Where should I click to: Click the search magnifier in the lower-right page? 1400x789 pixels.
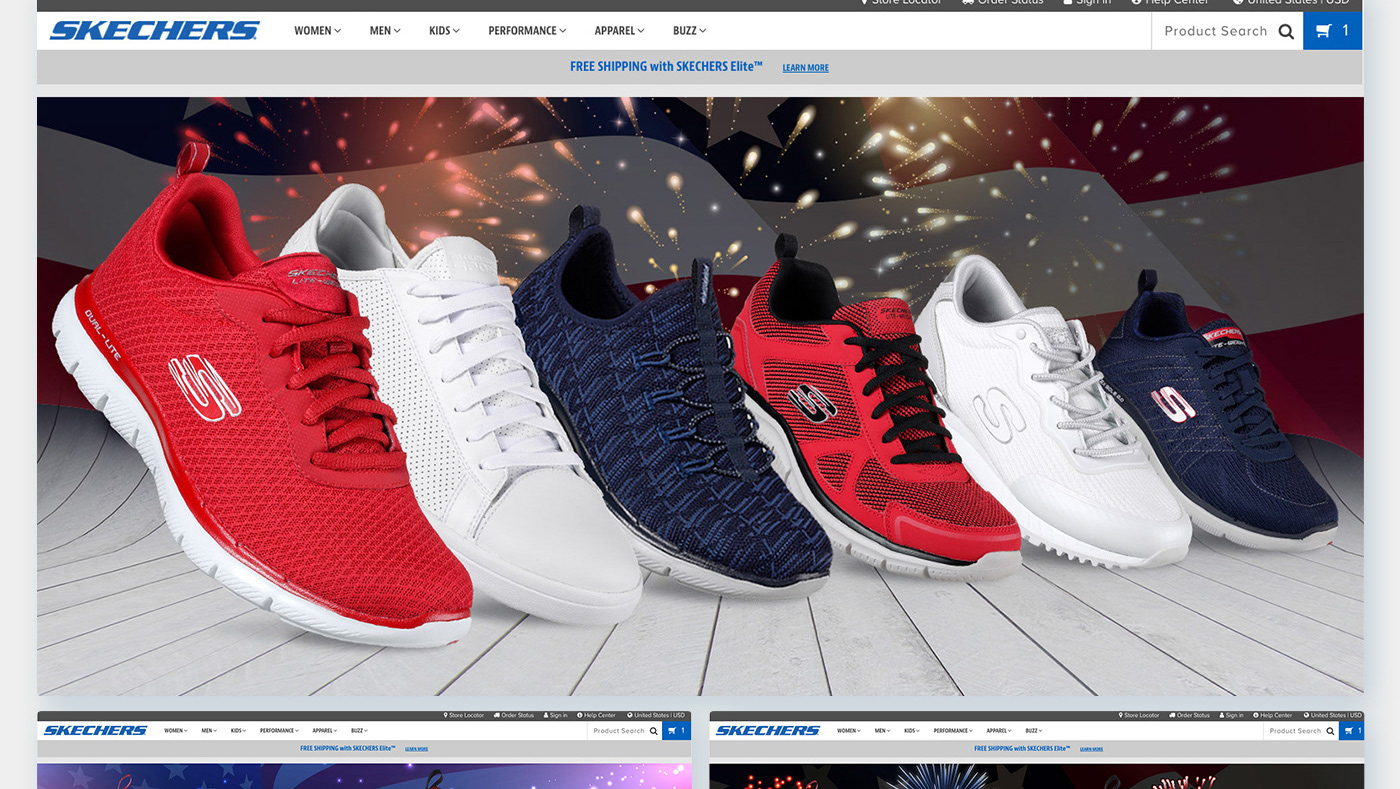tap(1331, 731)
